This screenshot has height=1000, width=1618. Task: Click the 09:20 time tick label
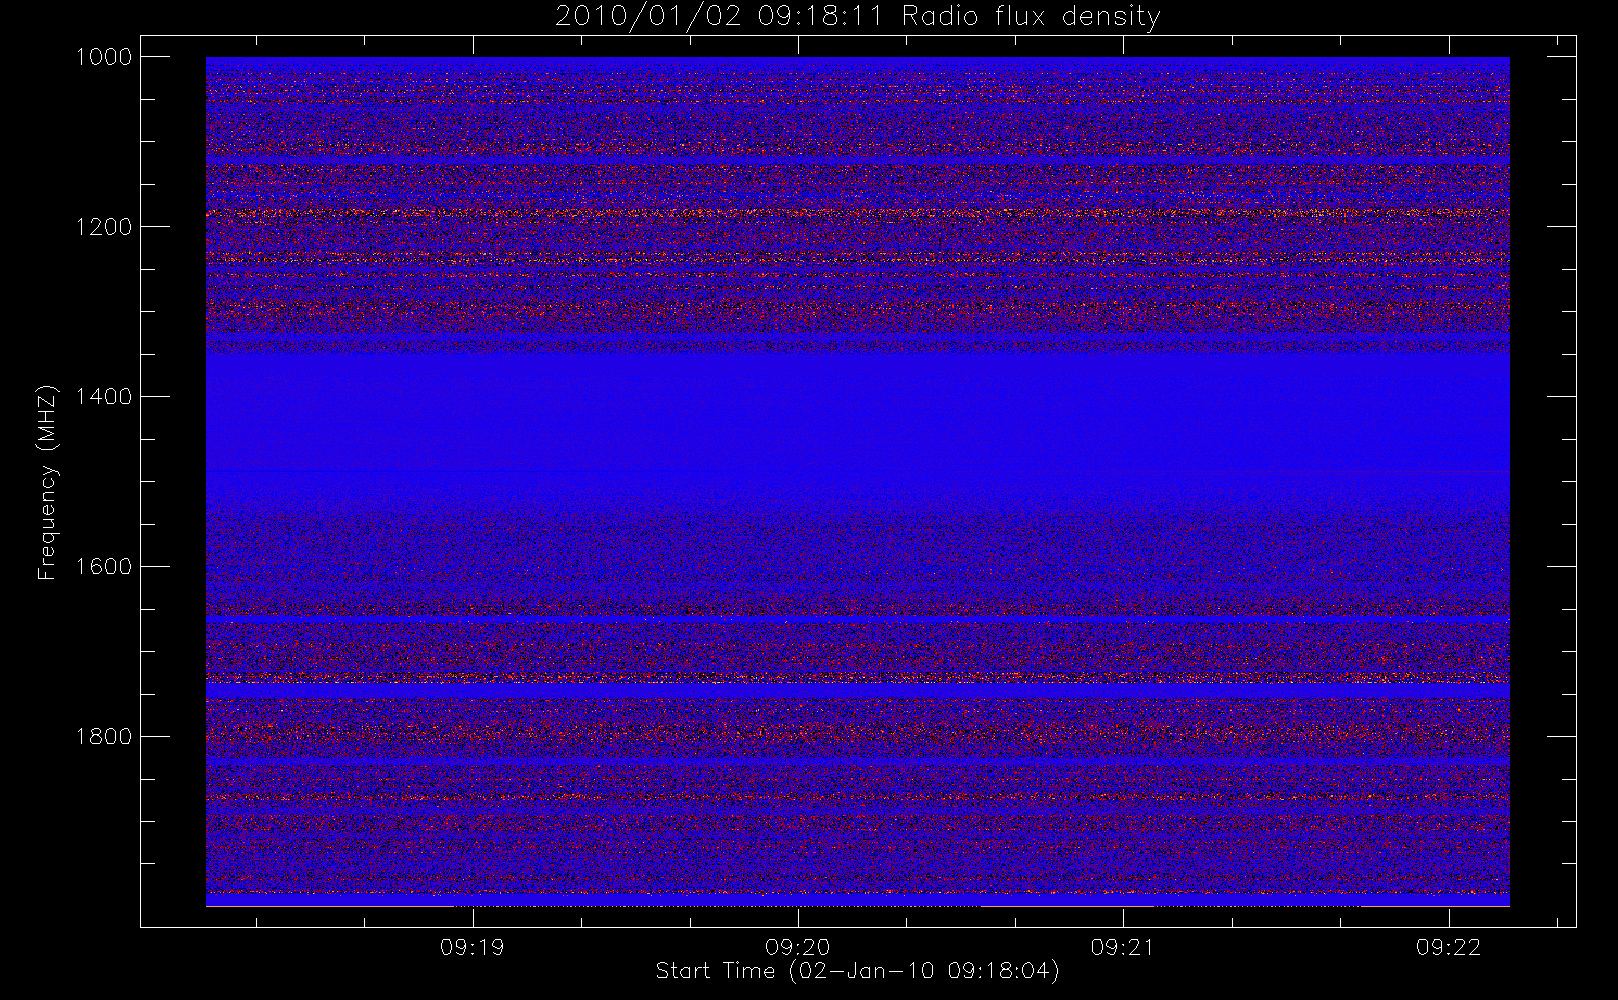pyautogui.click(x=798, y=947)
